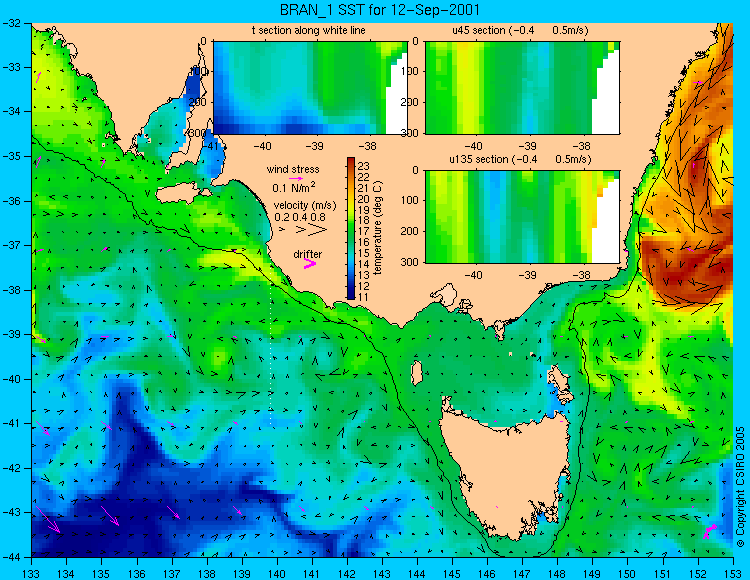
Task: Click '-32' on the main map latitude axis
Action: [13, 22]
